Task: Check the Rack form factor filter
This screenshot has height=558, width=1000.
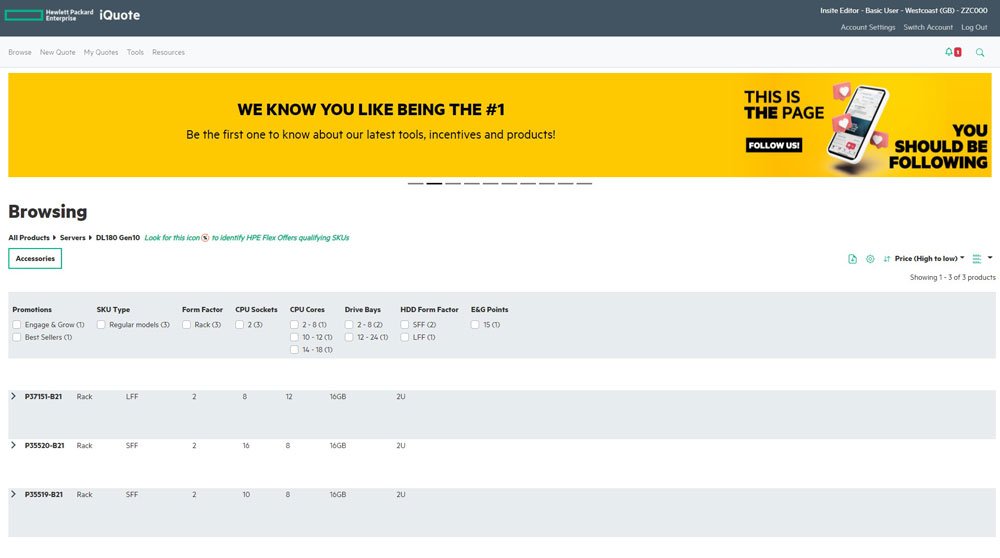Action: coord(186,325)
